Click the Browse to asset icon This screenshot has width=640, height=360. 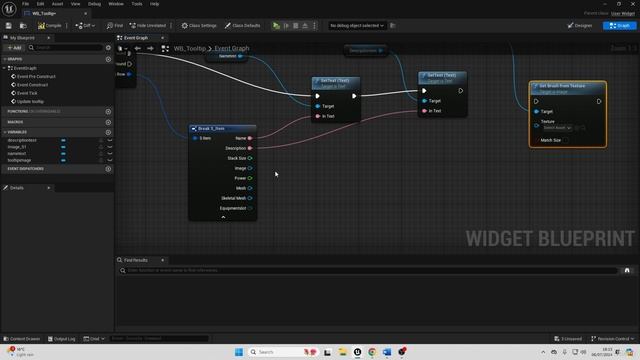(23, 26)
